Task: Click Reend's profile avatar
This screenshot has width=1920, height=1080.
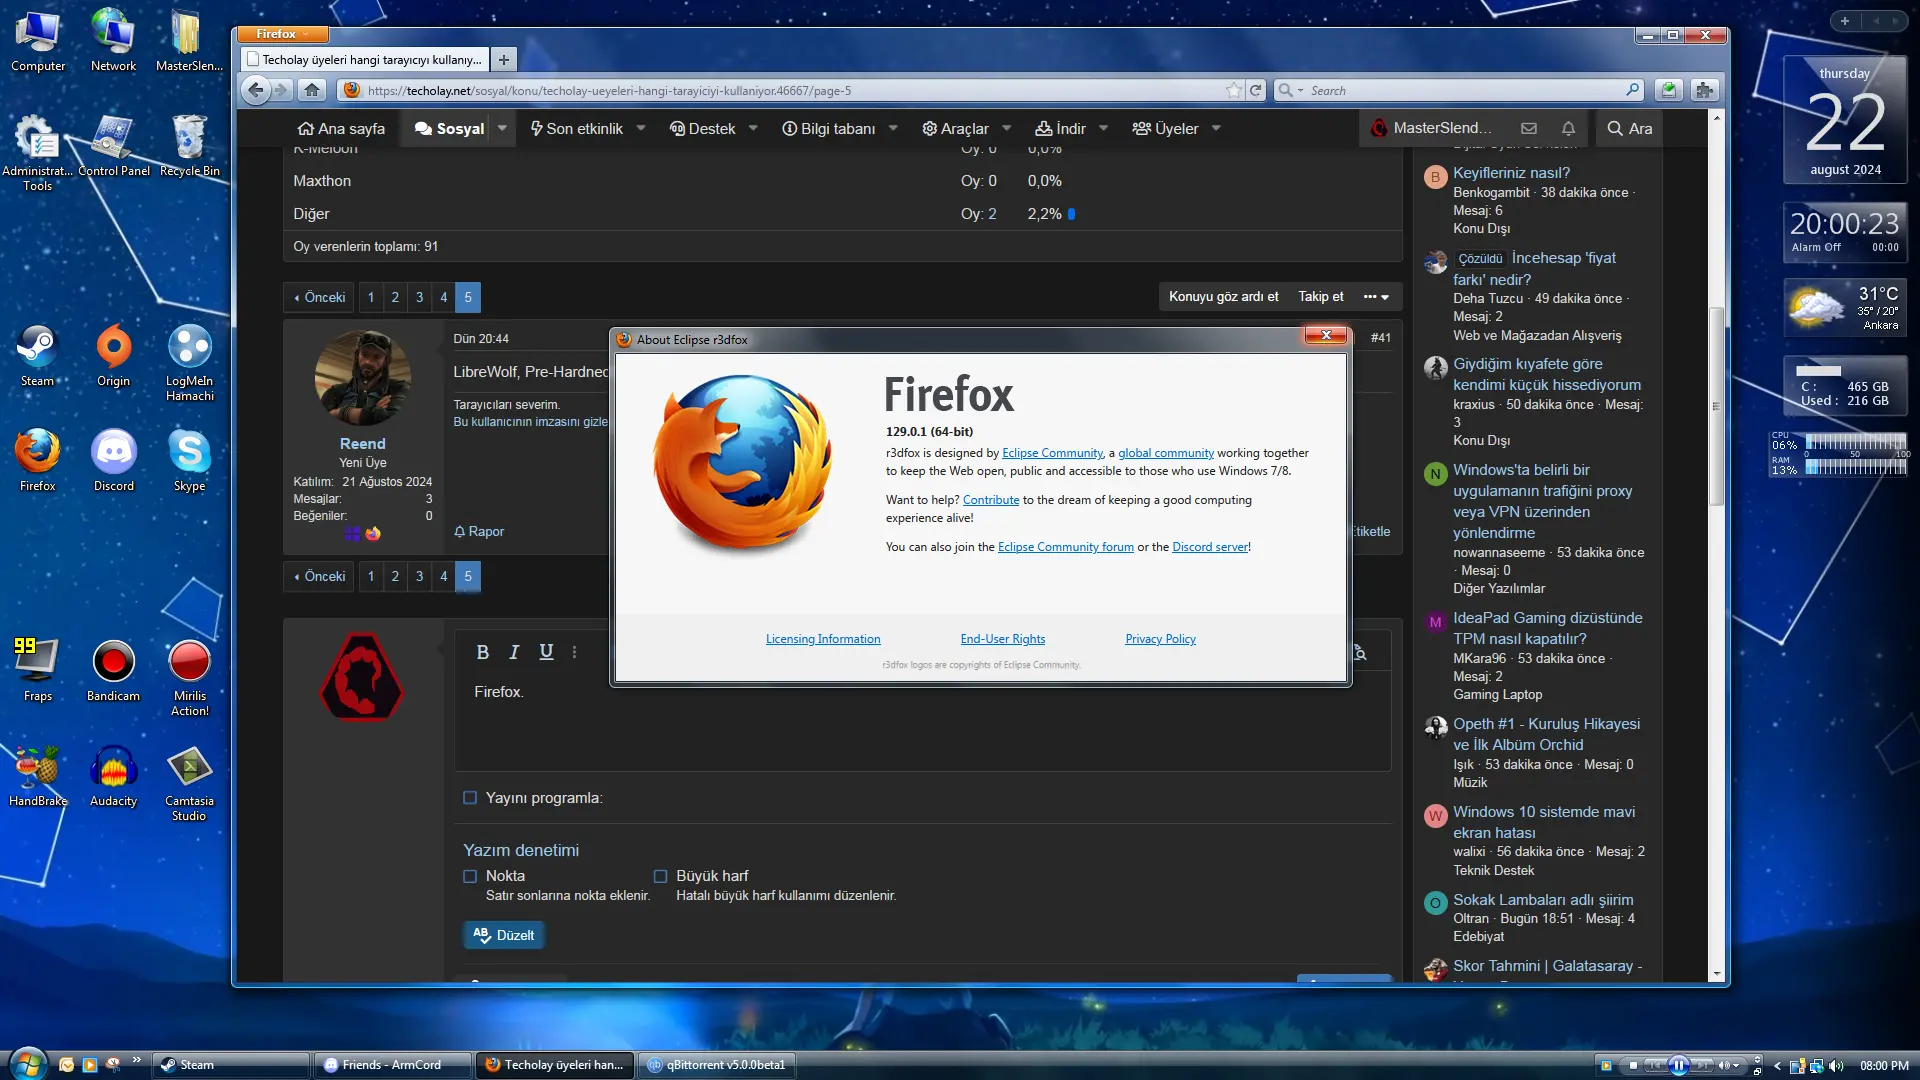Action: point(362,379)
